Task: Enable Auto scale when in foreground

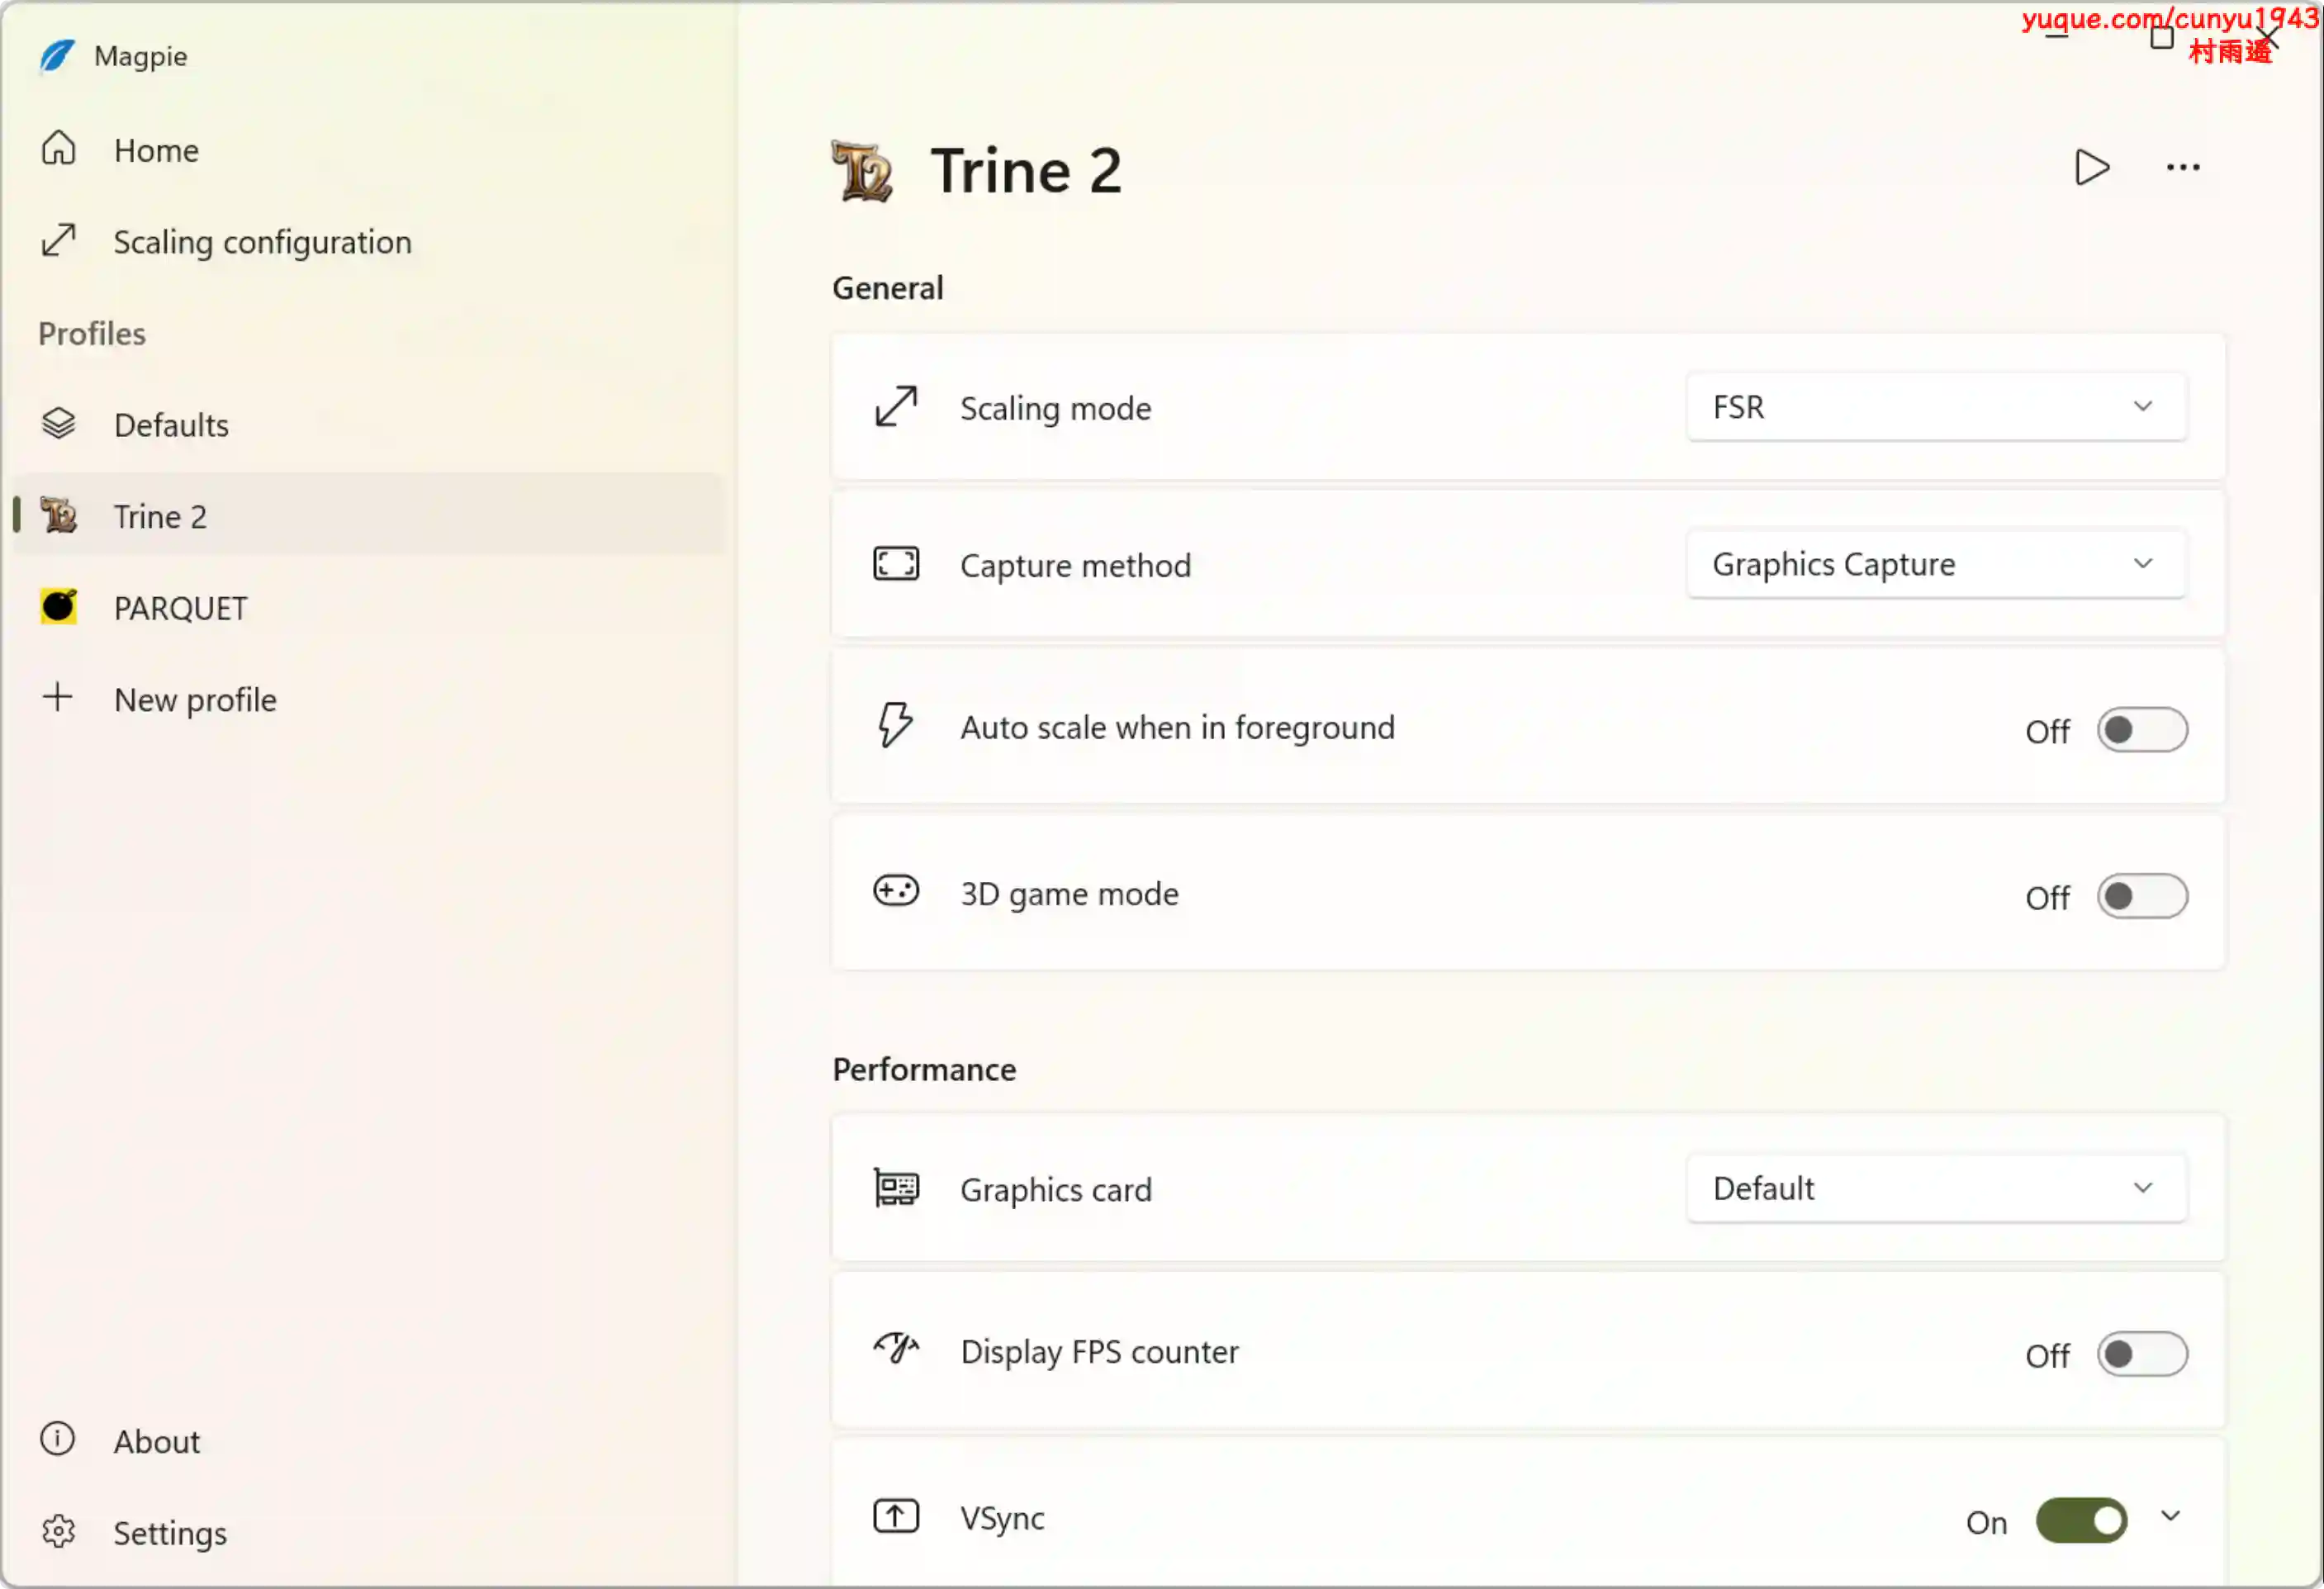Action: (x=2142, y=730)
